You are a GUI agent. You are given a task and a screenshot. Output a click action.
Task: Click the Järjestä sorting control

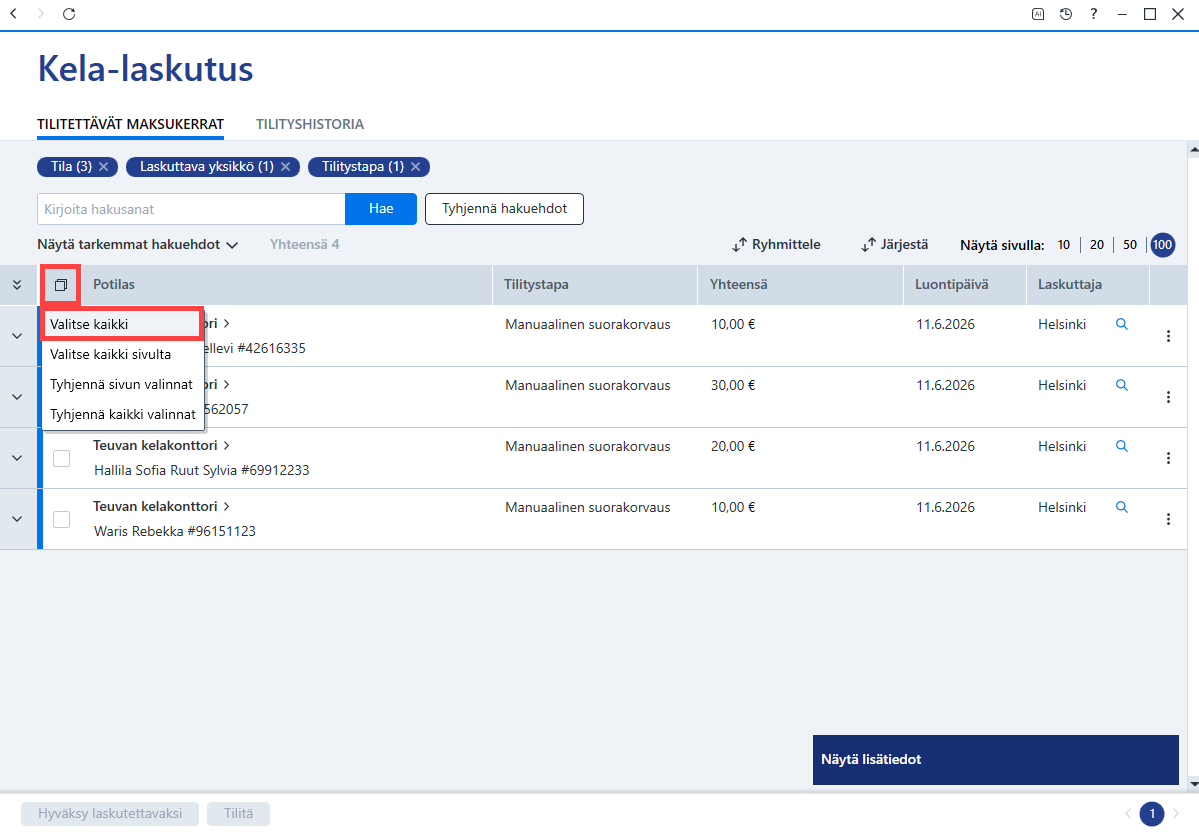[x=895, y=245]
